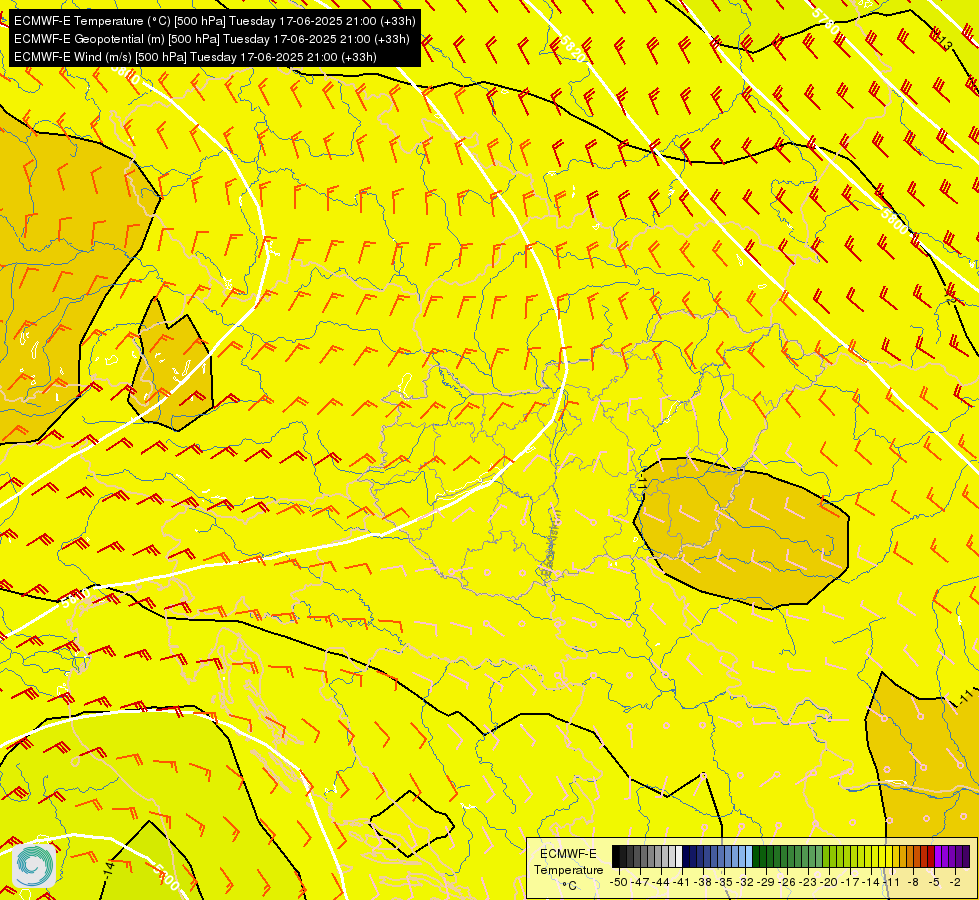Click the -32 value on the legend scale
The image size is (979, 900).
click(x=745, y=883)
